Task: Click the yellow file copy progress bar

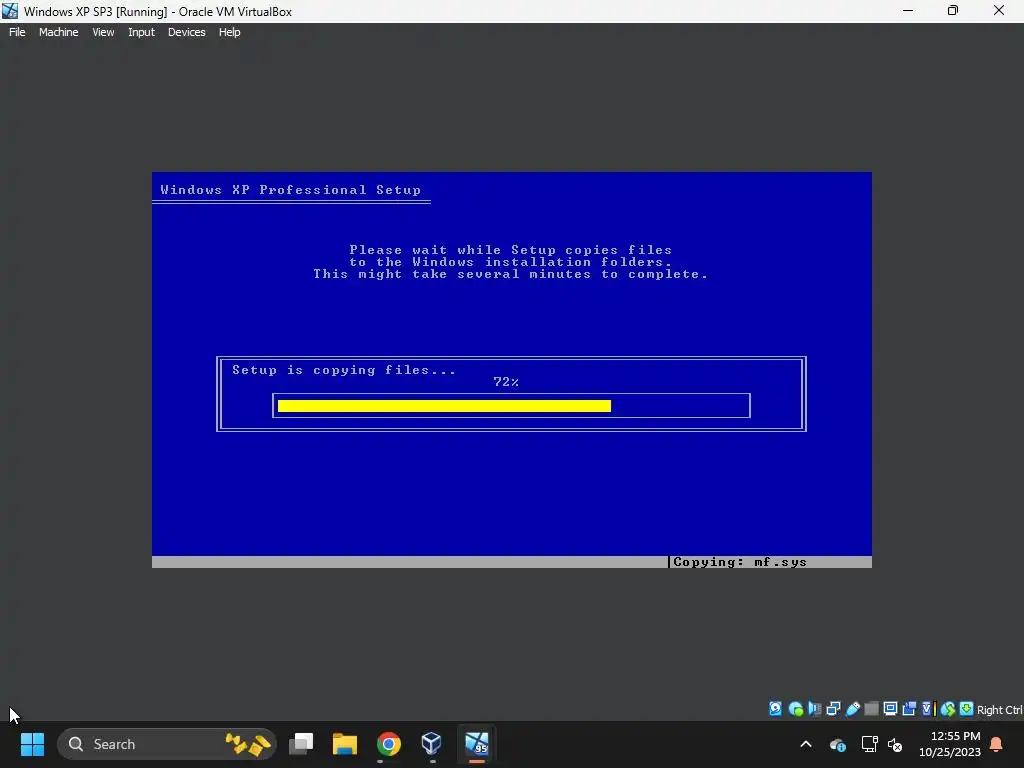Action: pyautogui.click(x=444, y=406)
